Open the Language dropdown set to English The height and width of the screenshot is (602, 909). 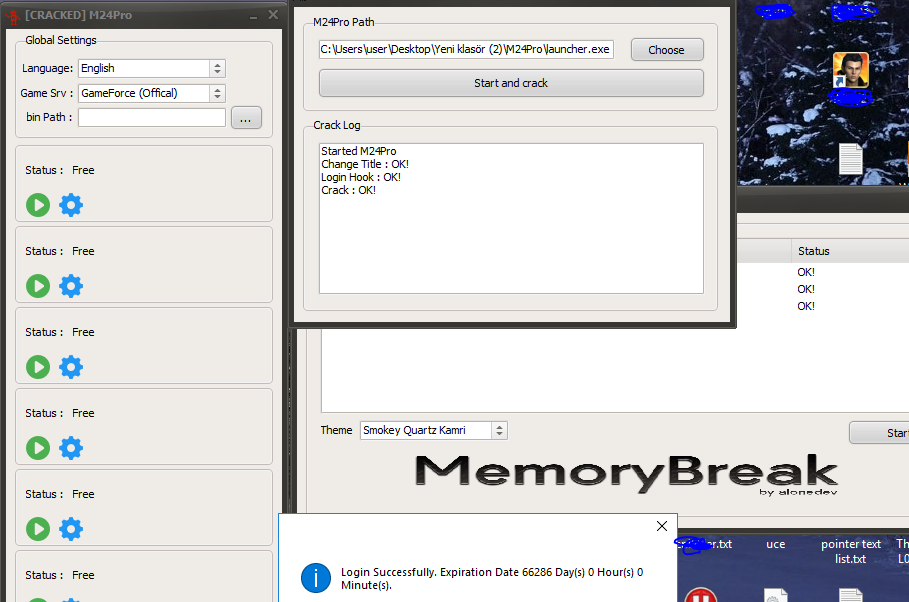pyautogui.click(x=152, y=68)
